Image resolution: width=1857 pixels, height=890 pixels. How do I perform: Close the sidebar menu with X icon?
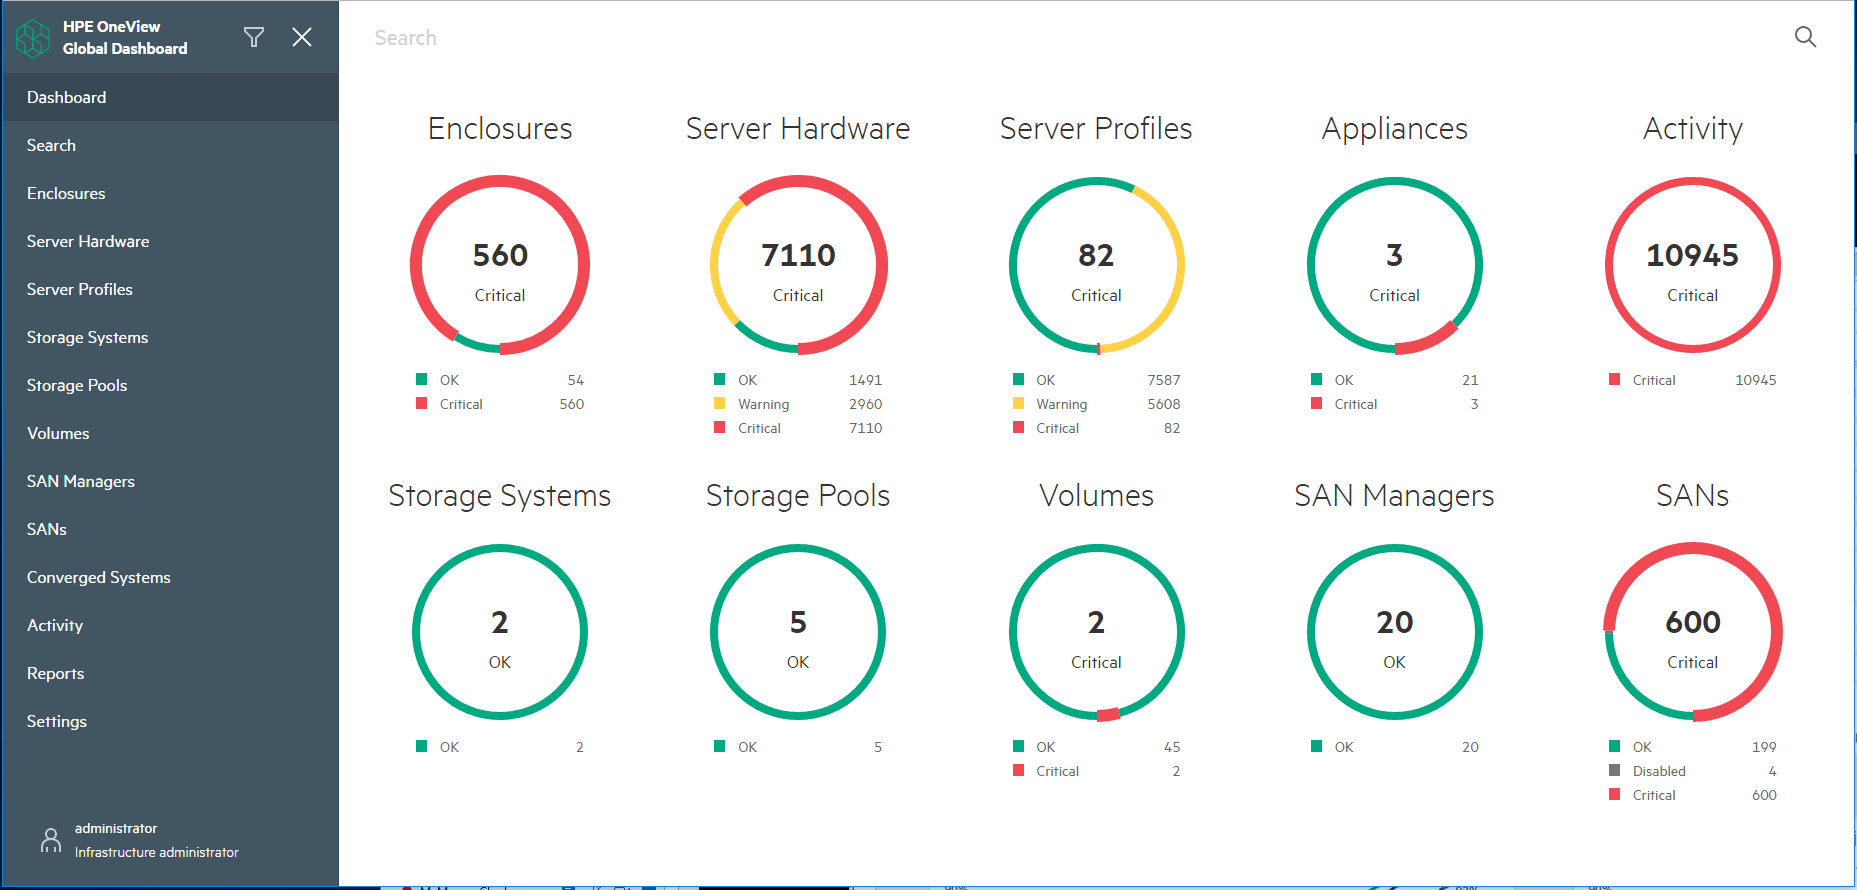pyautogui.click(x=302, y=37)
